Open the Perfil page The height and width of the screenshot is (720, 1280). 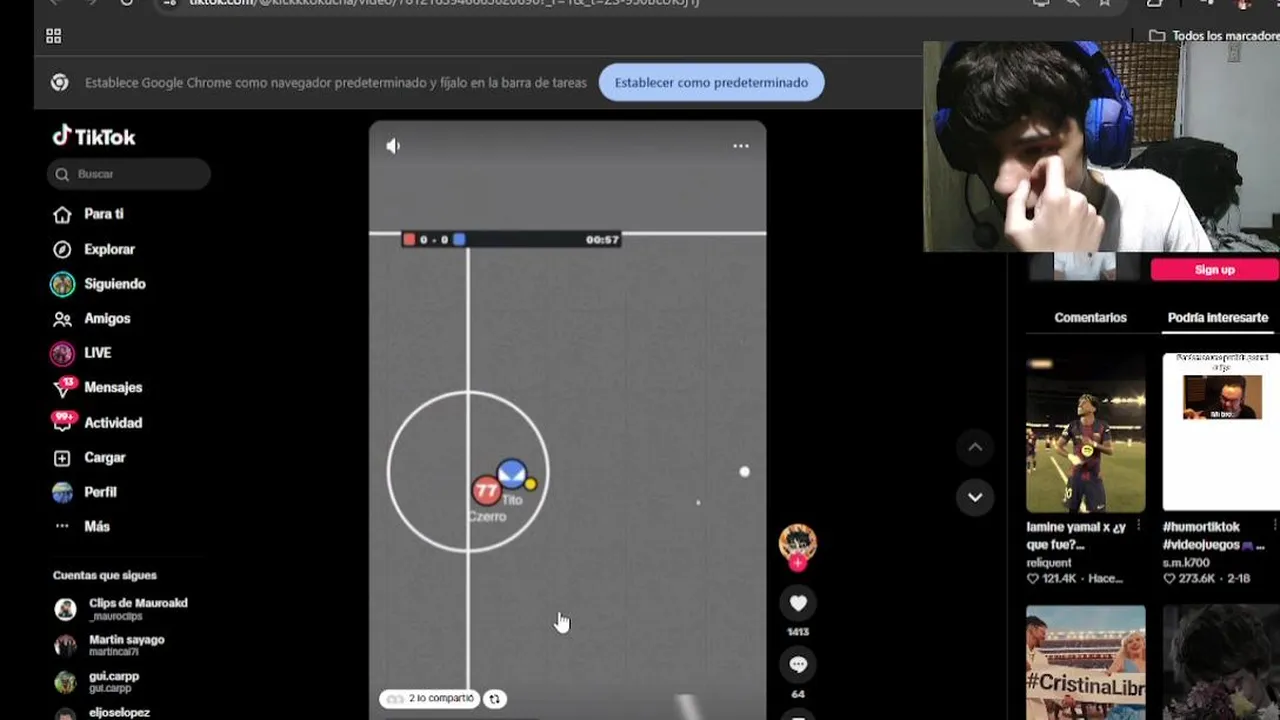coord(100,492)
